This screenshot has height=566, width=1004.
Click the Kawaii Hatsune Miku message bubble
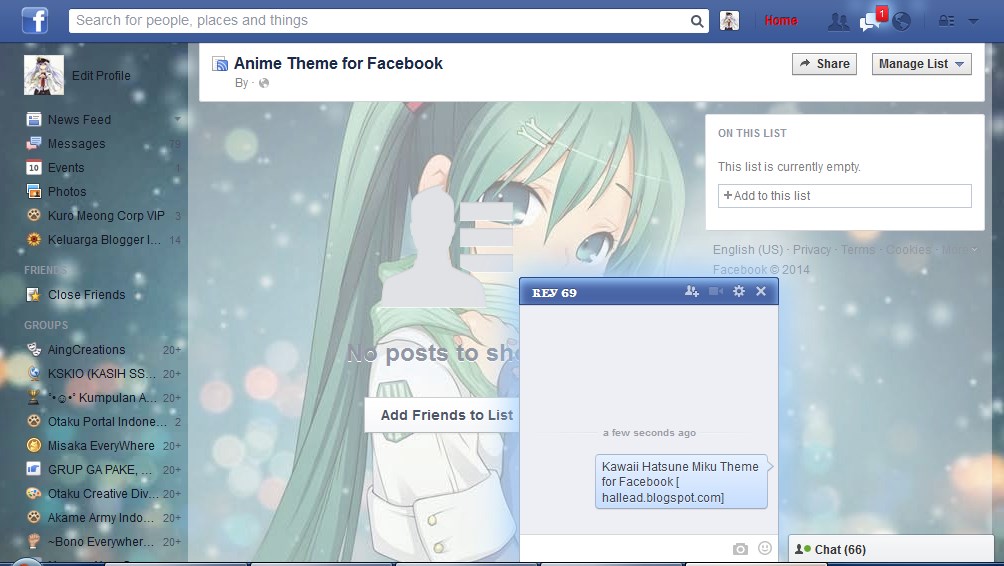pos(681,482)
